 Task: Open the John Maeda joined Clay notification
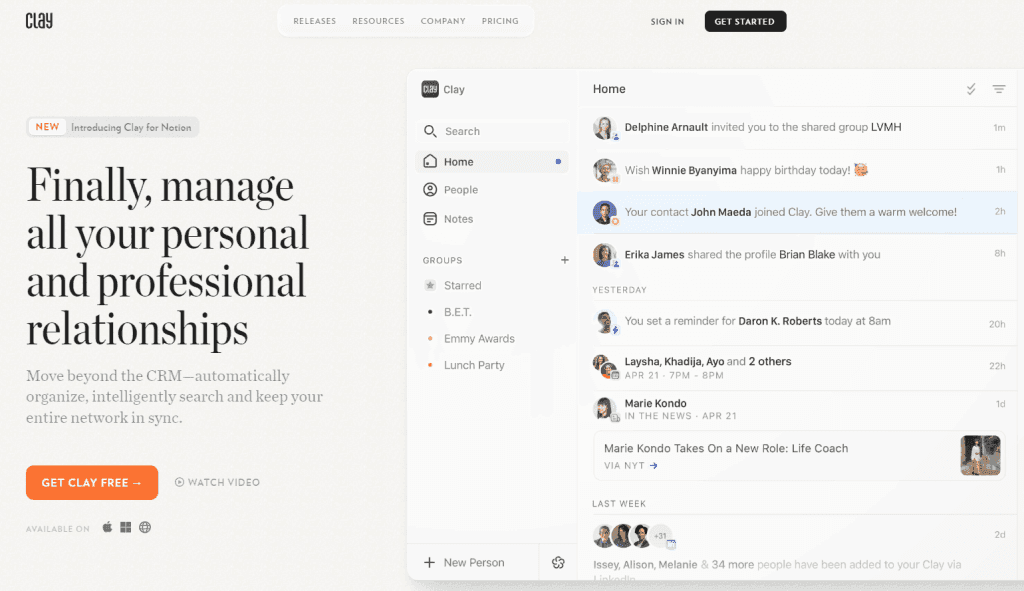tap(797, 212)
